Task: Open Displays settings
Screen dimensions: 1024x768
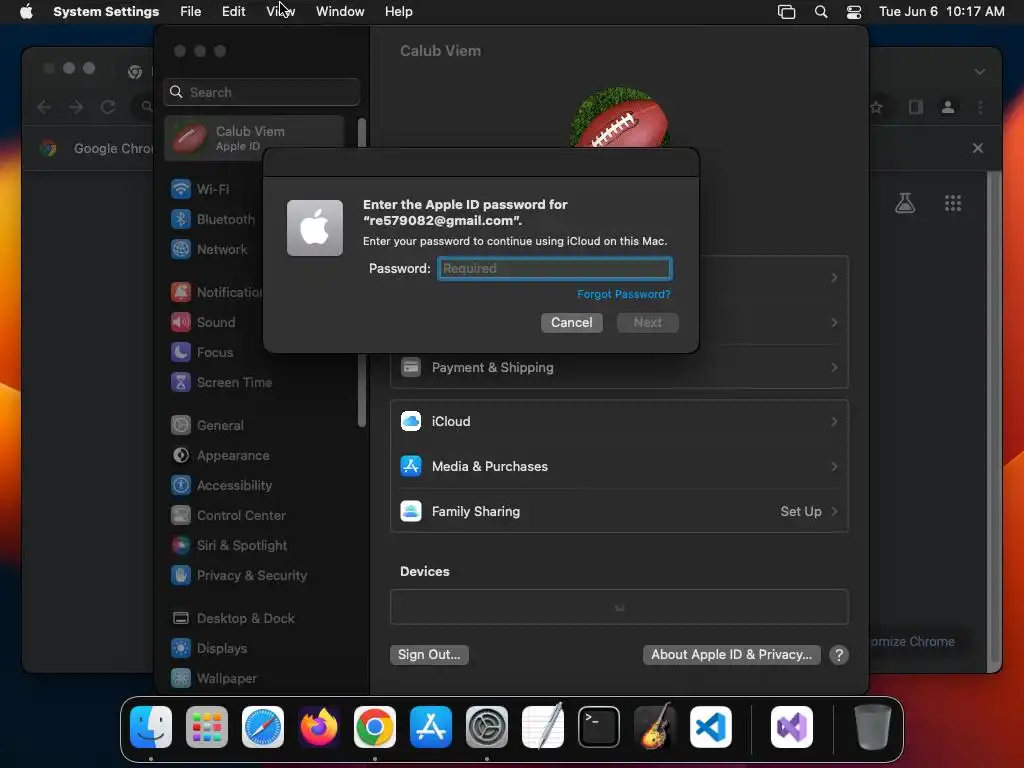Action: pyautogui.click(x=209, y=648)
